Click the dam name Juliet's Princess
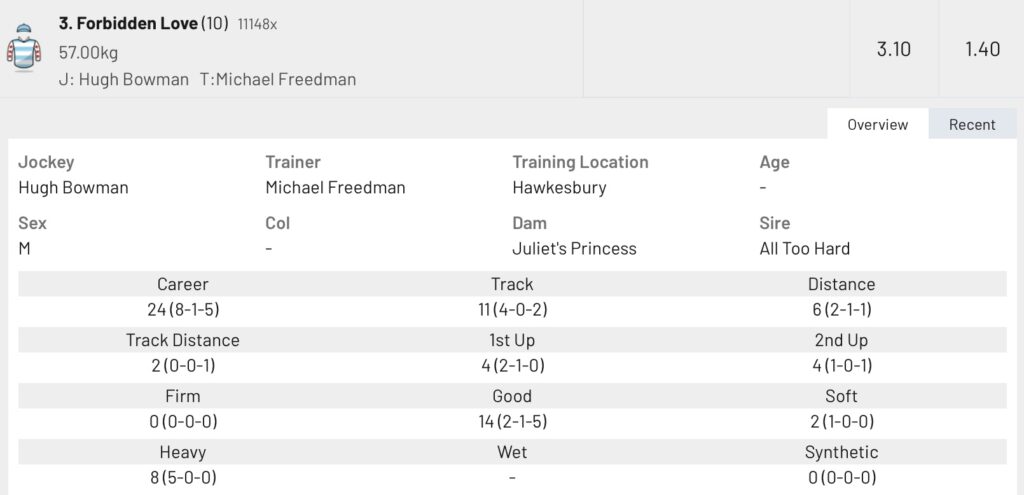 pyautogui.click(x=574, y=248)
